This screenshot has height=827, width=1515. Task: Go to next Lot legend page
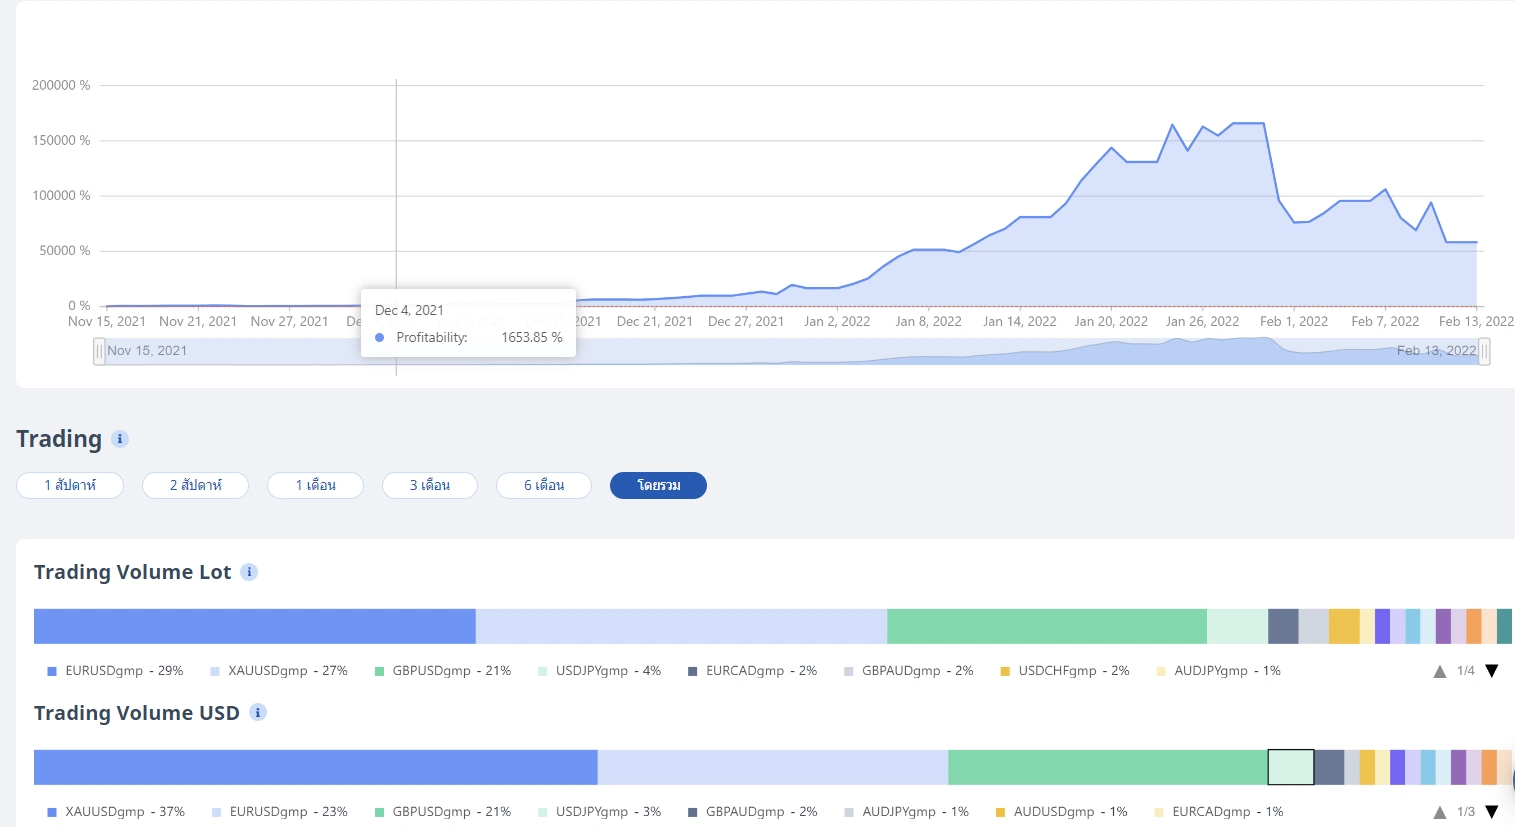[x=1492, y=671]
